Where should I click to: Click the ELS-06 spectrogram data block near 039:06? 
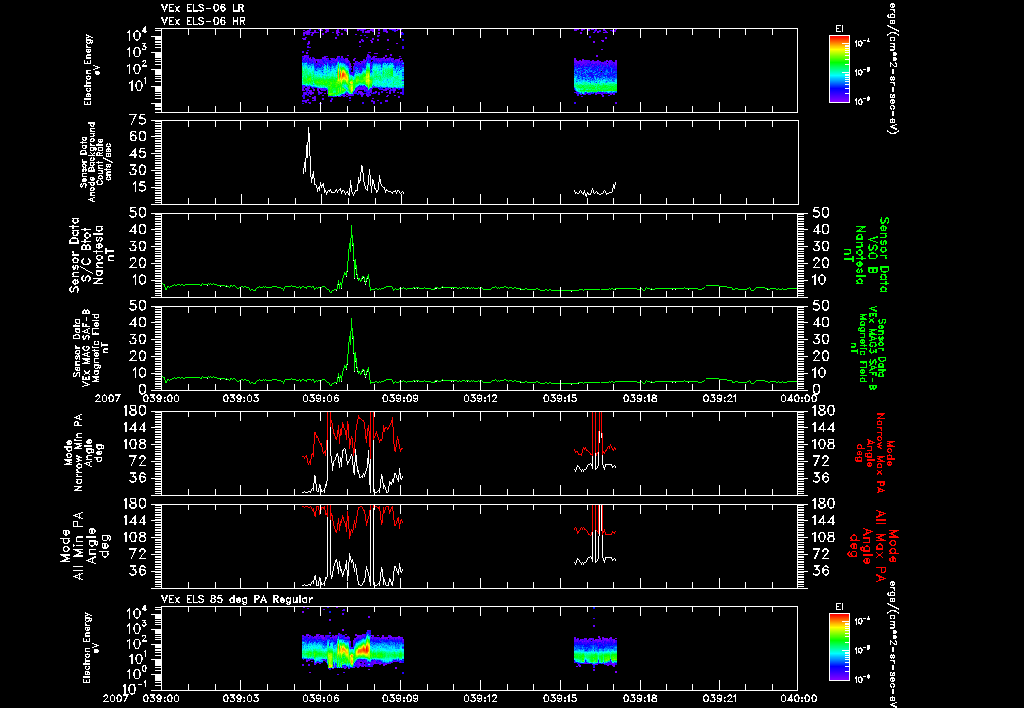pyautogui.click(x=353, y=75)
